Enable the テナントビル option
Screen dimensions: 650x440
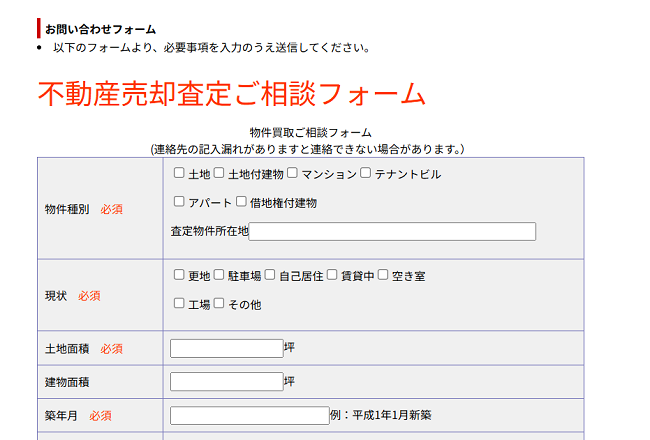click(366, 173)
